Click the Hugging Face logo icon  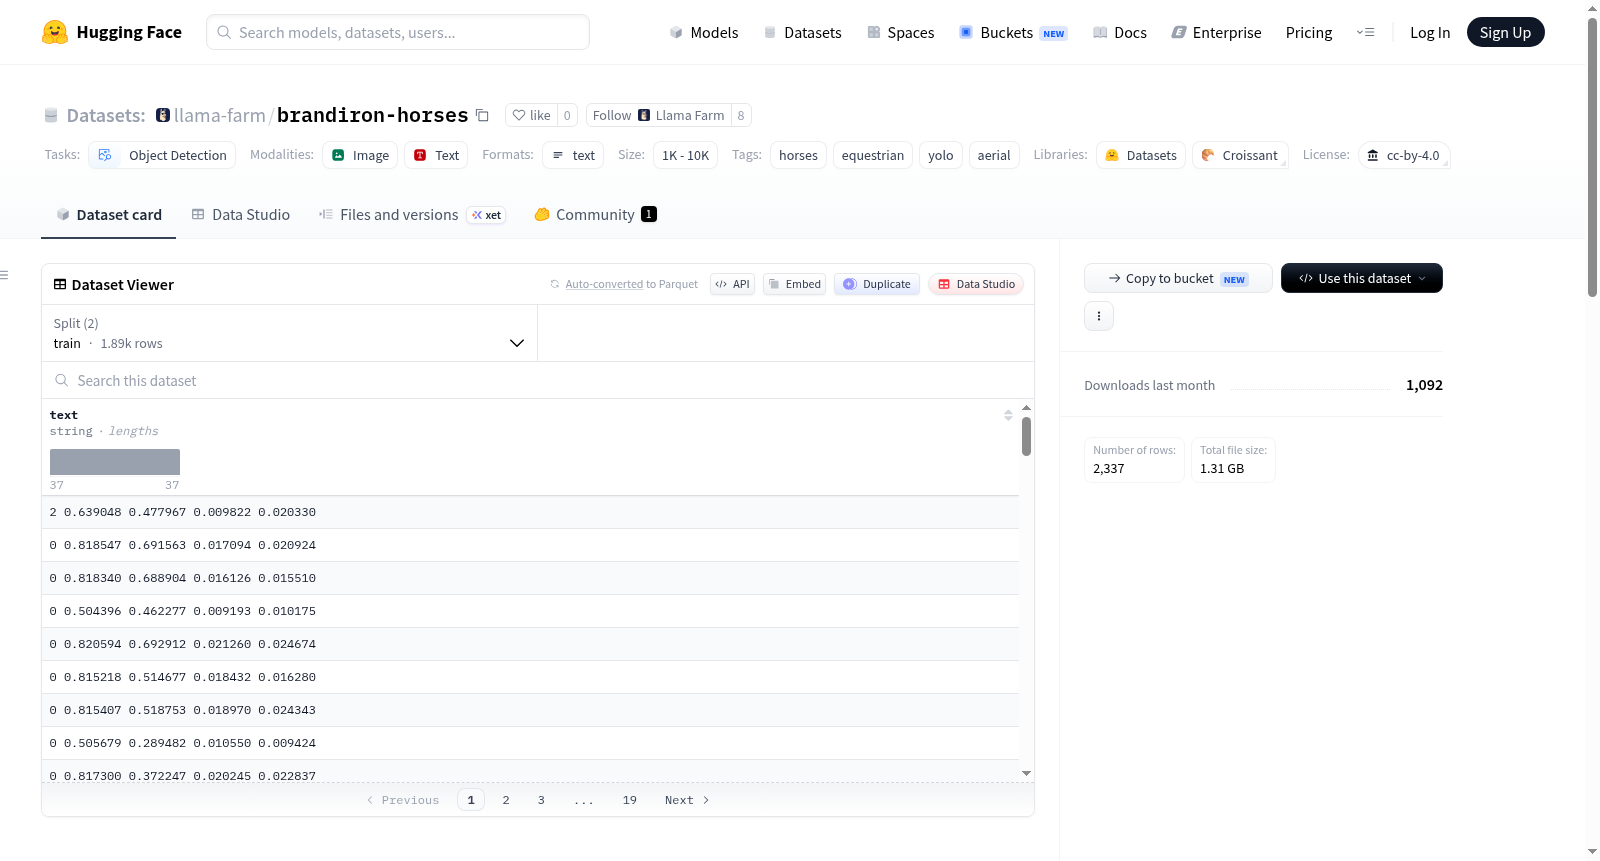(55, 32)
